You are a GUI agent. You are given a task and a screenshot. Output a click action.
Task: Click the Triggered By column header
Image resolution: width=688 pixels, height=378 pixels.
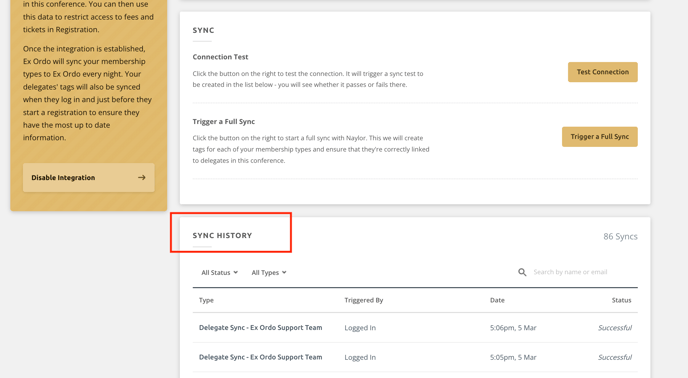tap(364, 300)
